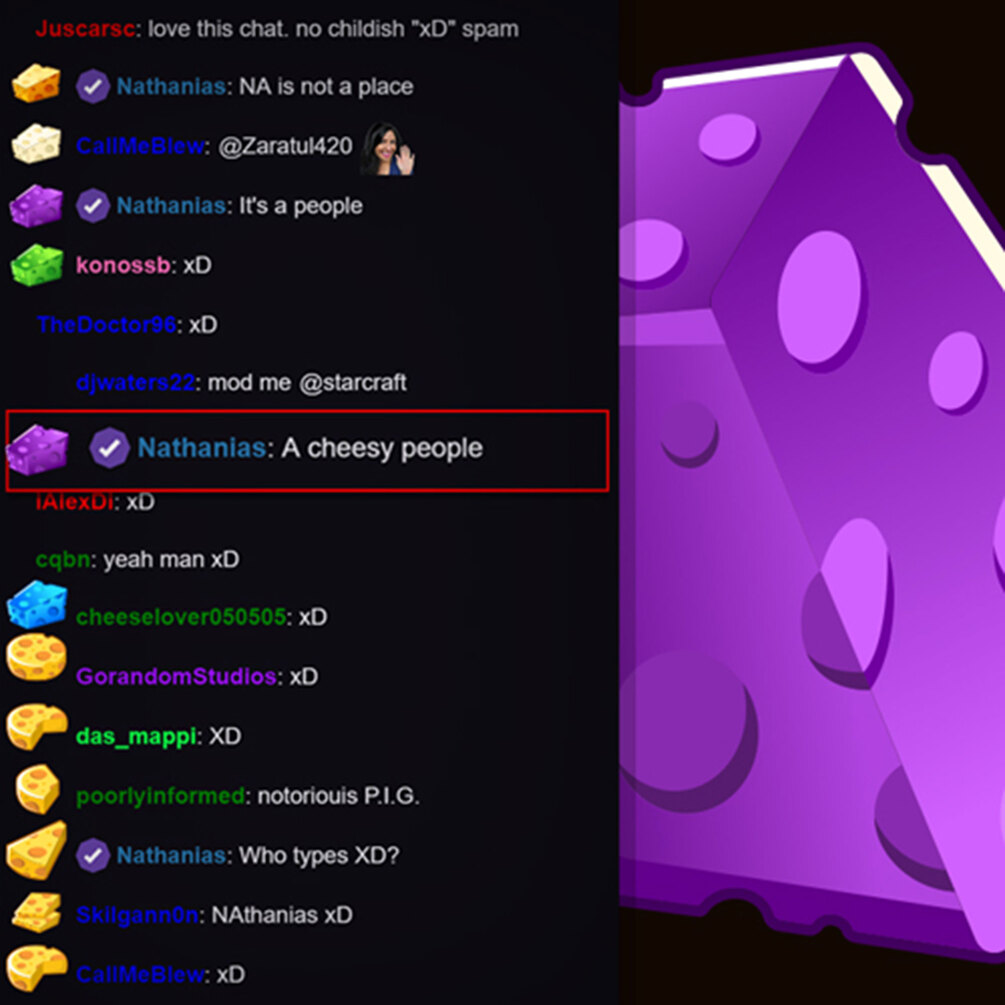The height and width of the screenshot is (1005, 1005).
Task: Click the round cheese wheel badge by GorandomStudios
Action: pyautogui.click(x=36, y=657)
